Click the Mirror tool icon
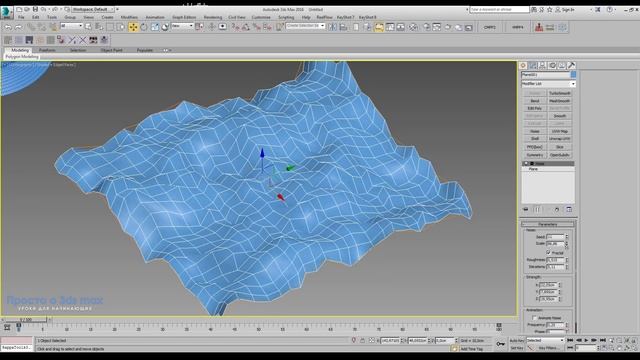This screenshot has width=640, height=360. pyautogui.click(x=332, y=27)
